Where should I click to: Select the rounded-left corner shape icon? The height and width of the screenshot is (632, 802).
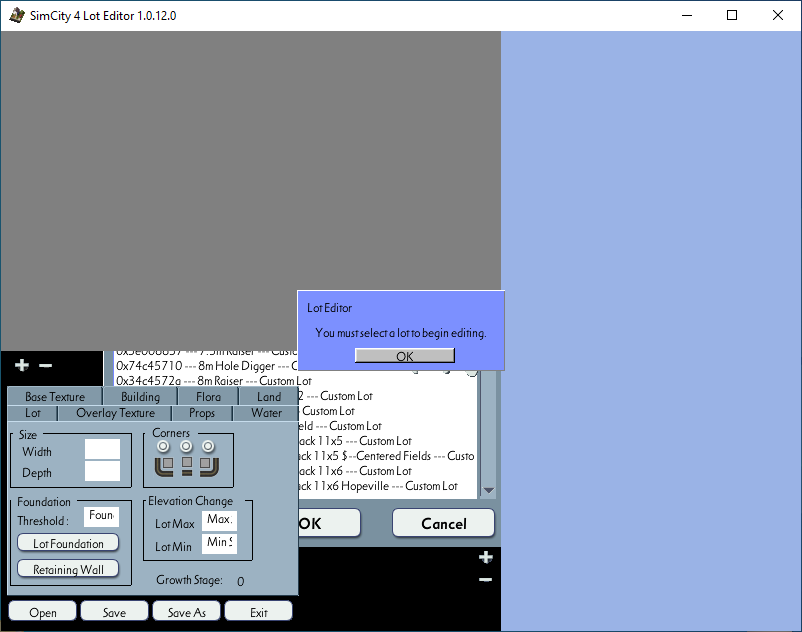point(164,466)
